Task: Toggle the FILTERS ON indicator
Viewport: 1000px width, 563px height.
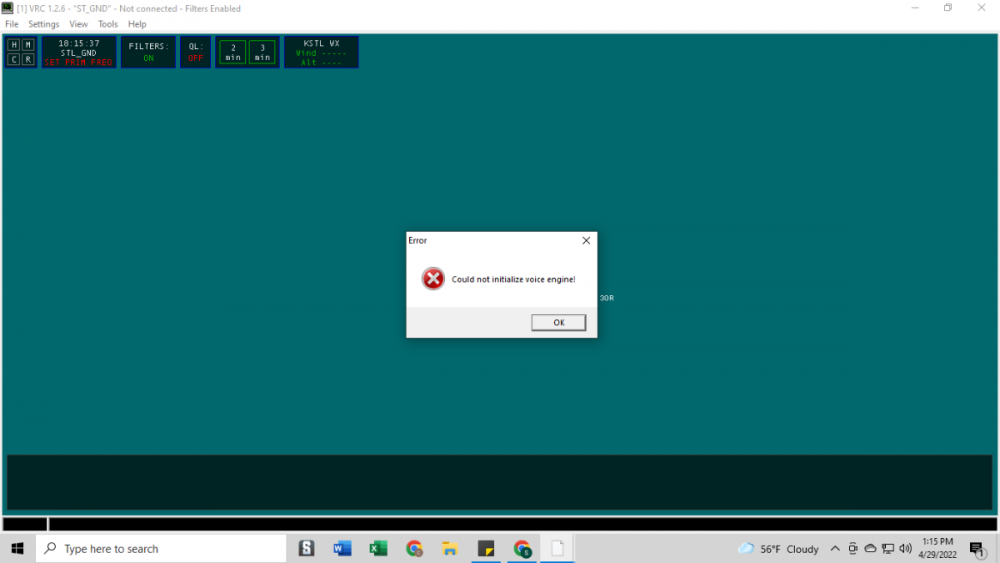Action: click(148, 52)
